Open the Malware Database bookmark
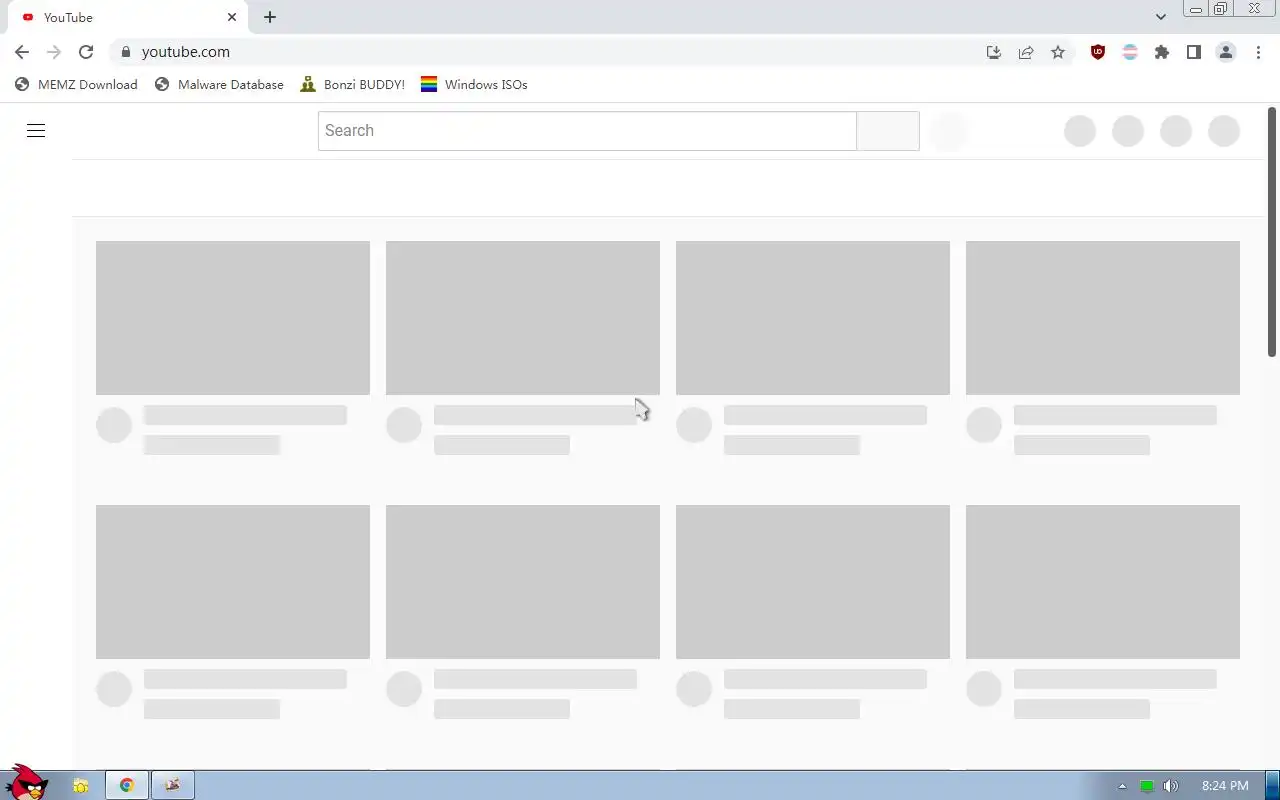 click(x=219, y=85)
